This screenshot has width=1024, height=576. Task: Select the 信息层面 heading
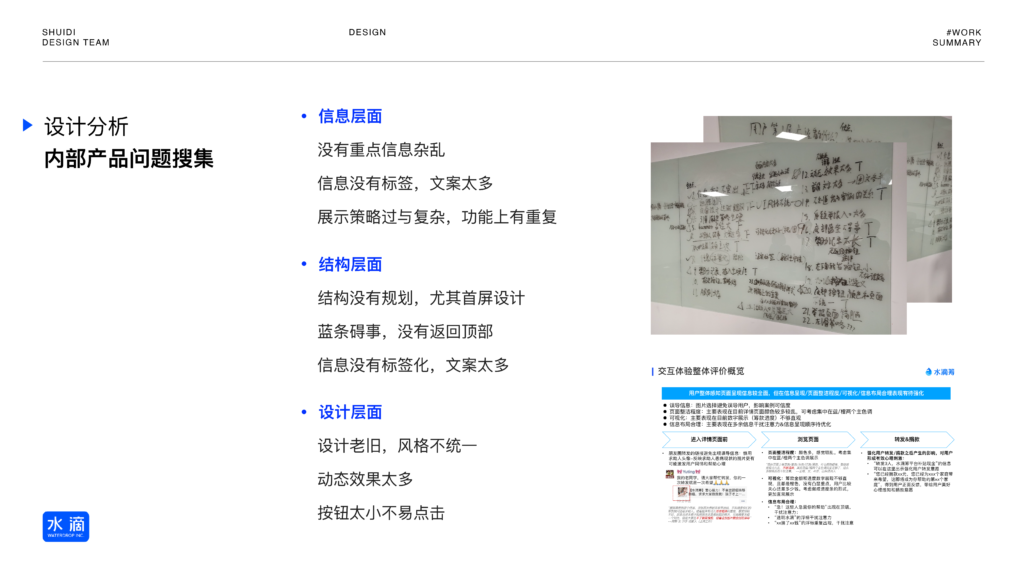(350, 116)
